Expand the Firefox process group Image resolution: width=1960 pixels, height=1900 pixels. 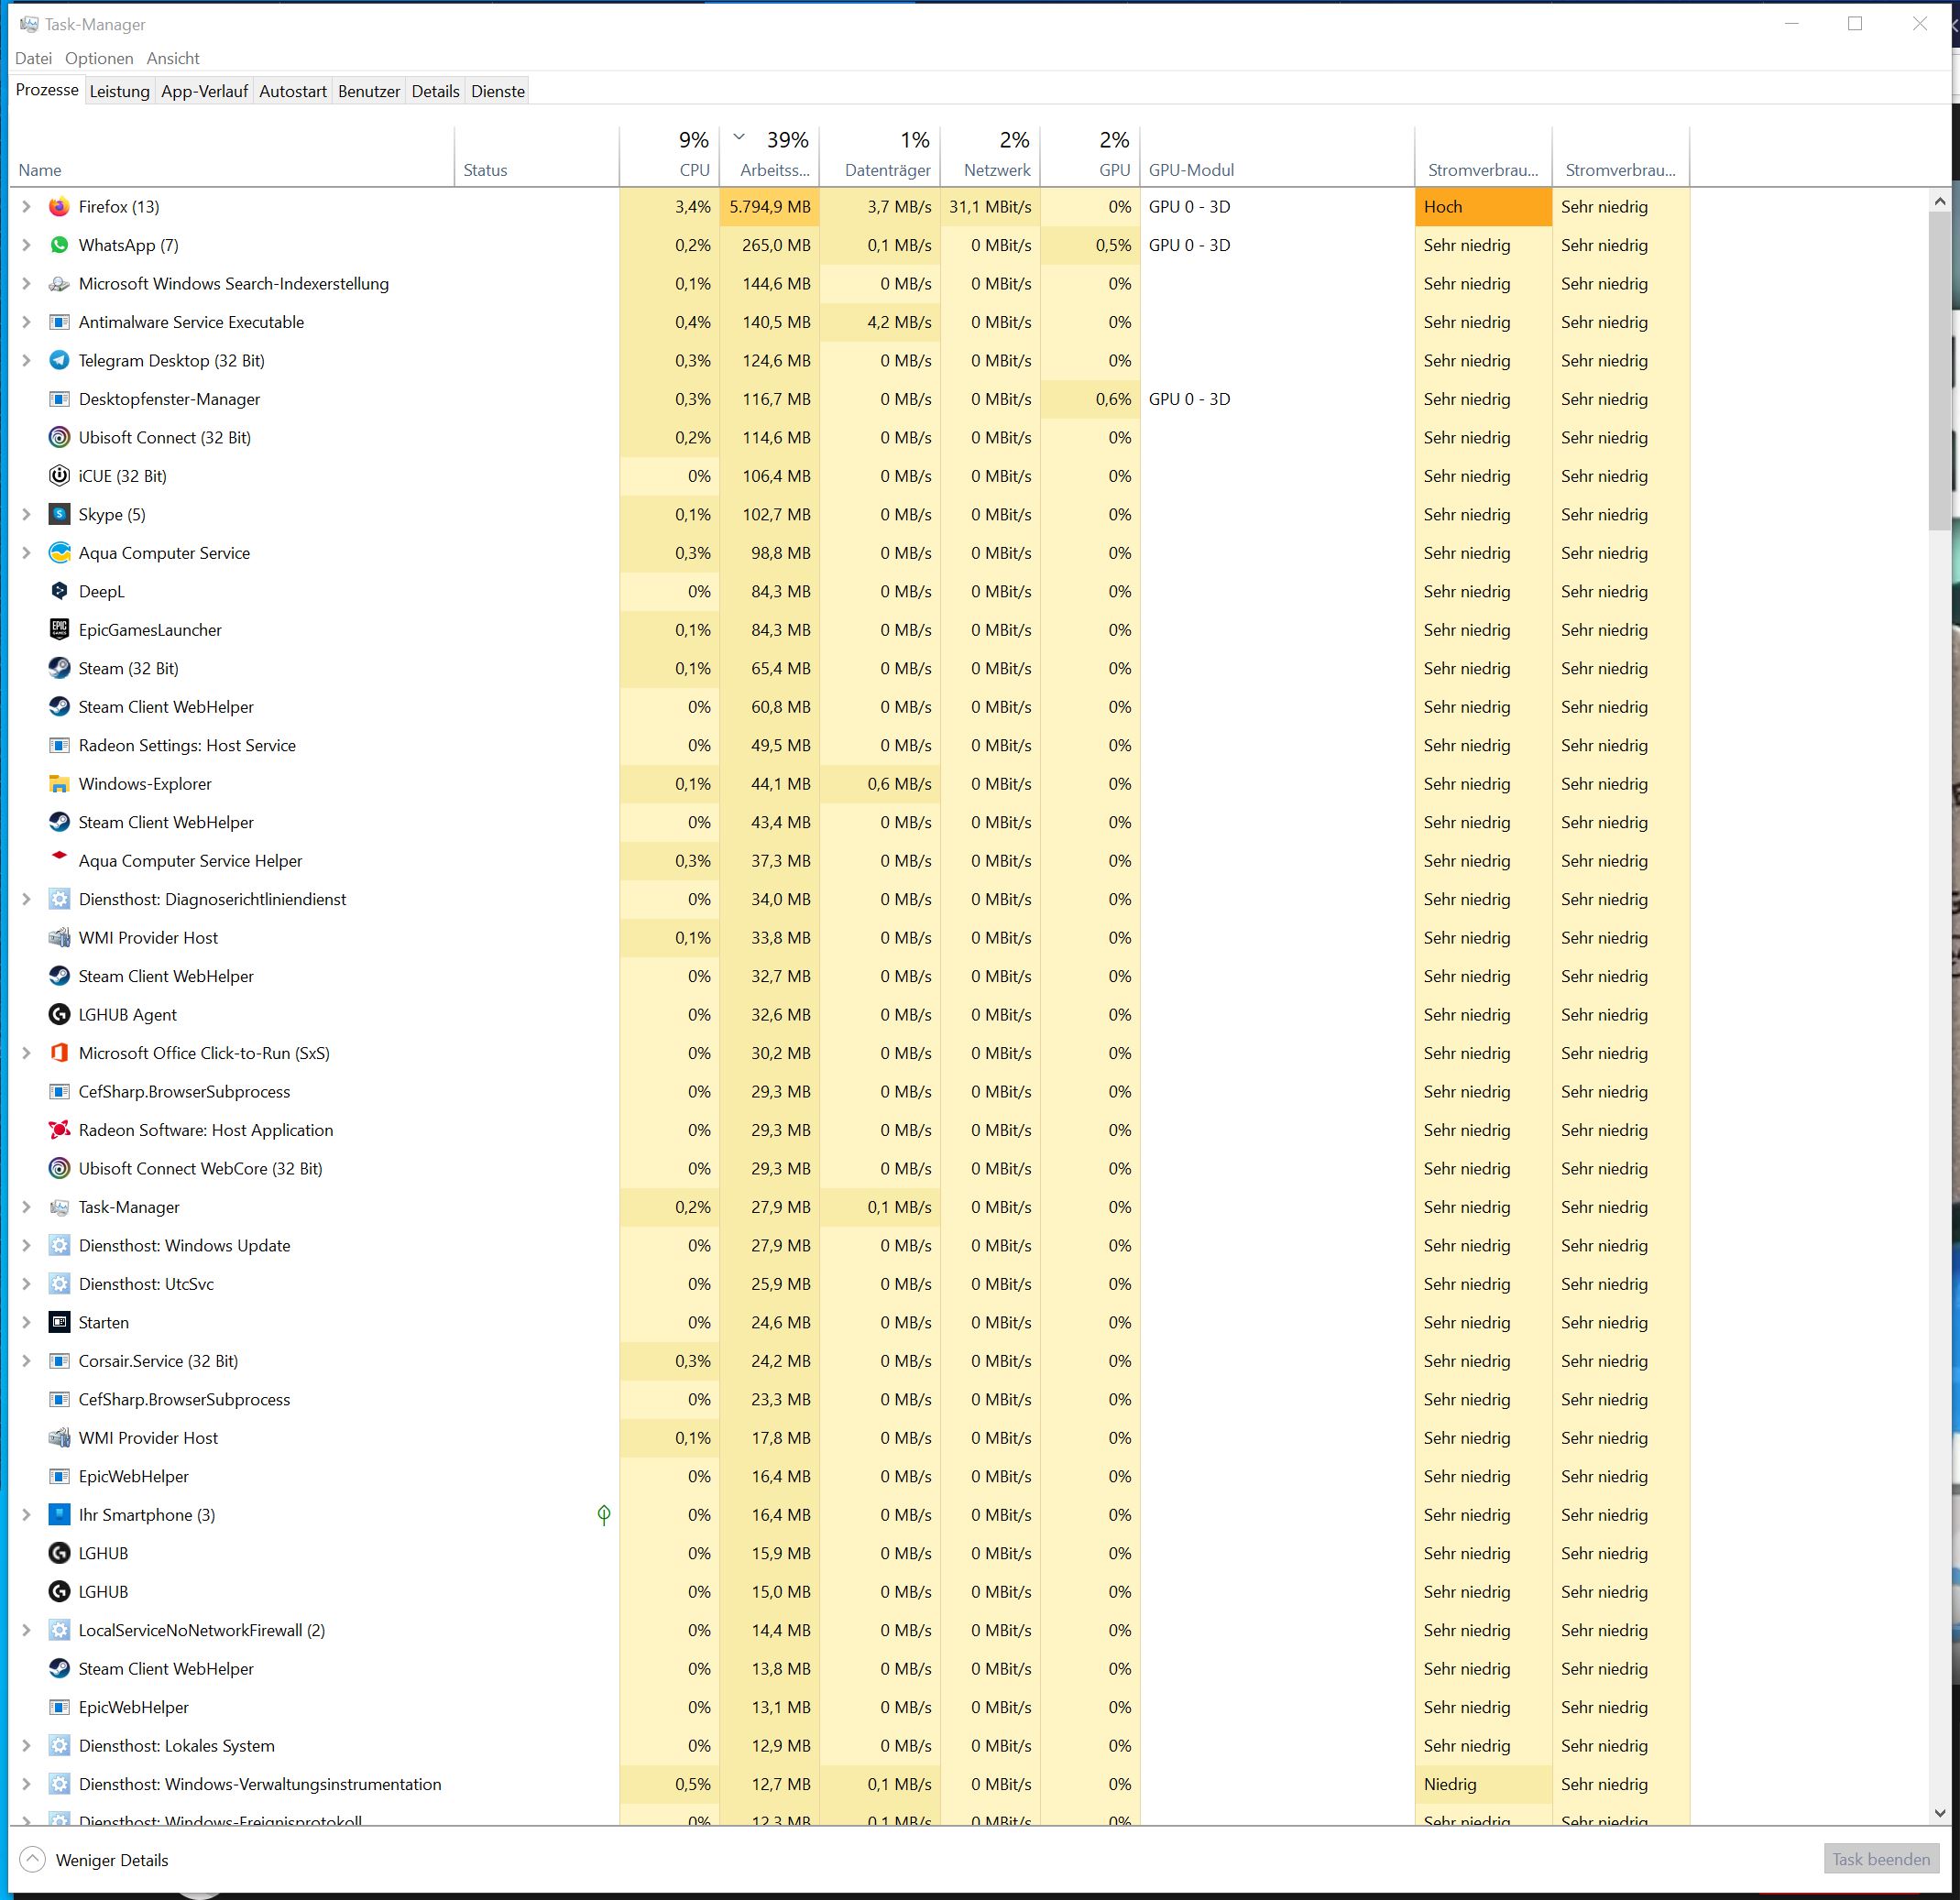pos(27,207)
